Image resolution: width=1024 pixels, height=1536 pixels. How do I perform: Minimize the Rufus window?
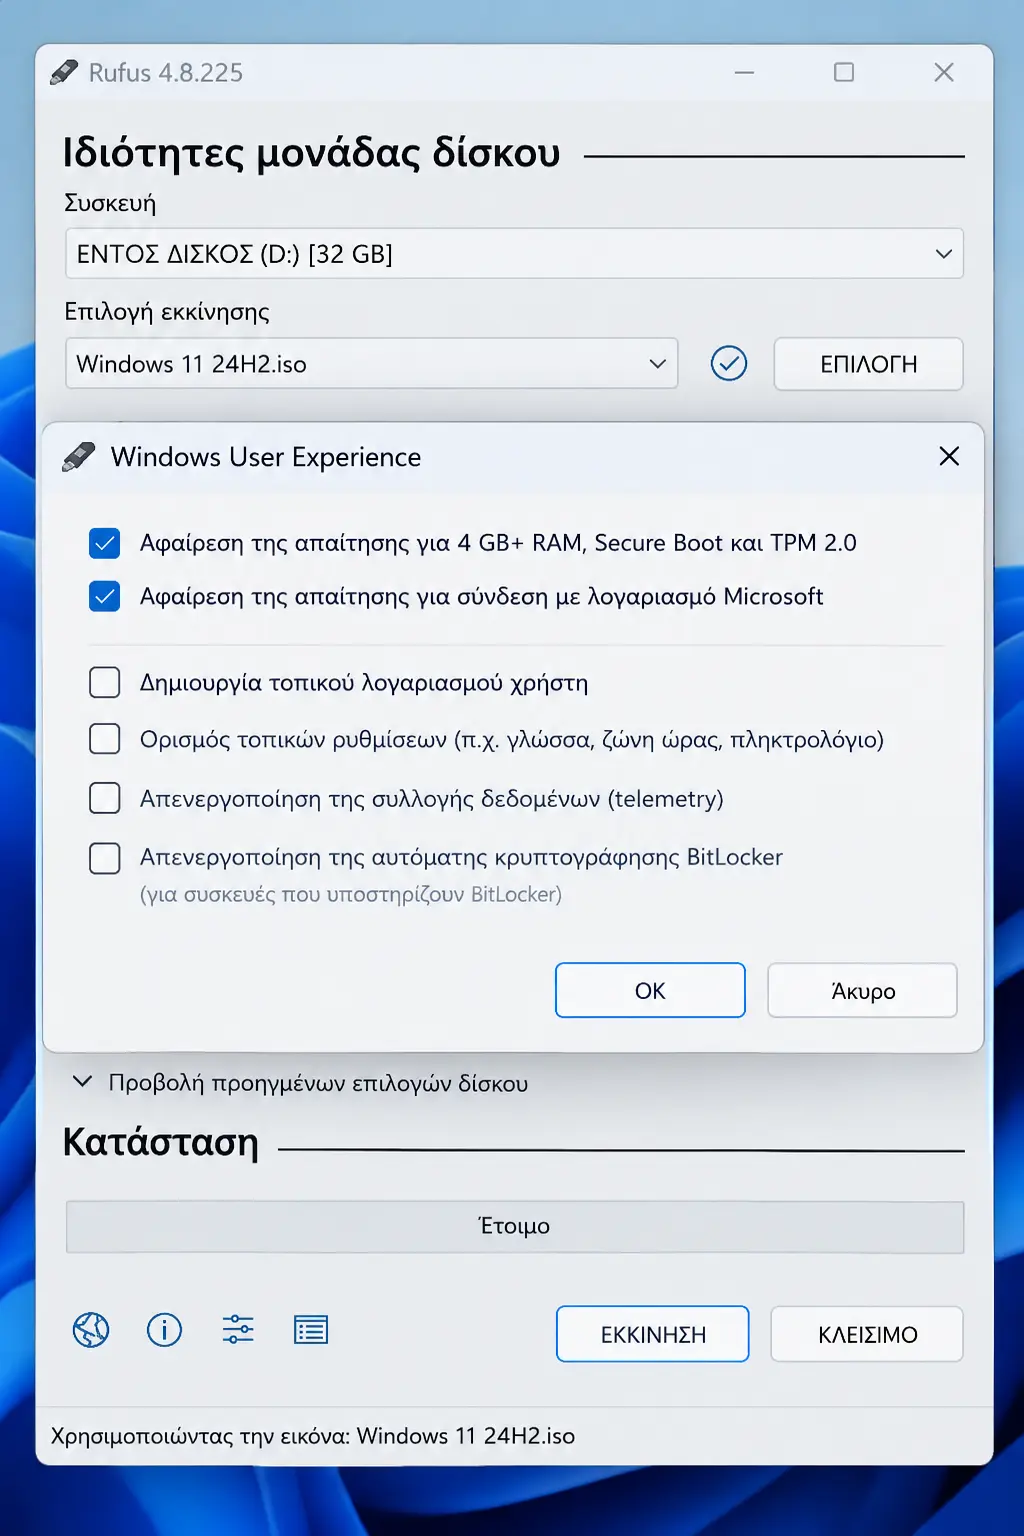click(744, 72)
